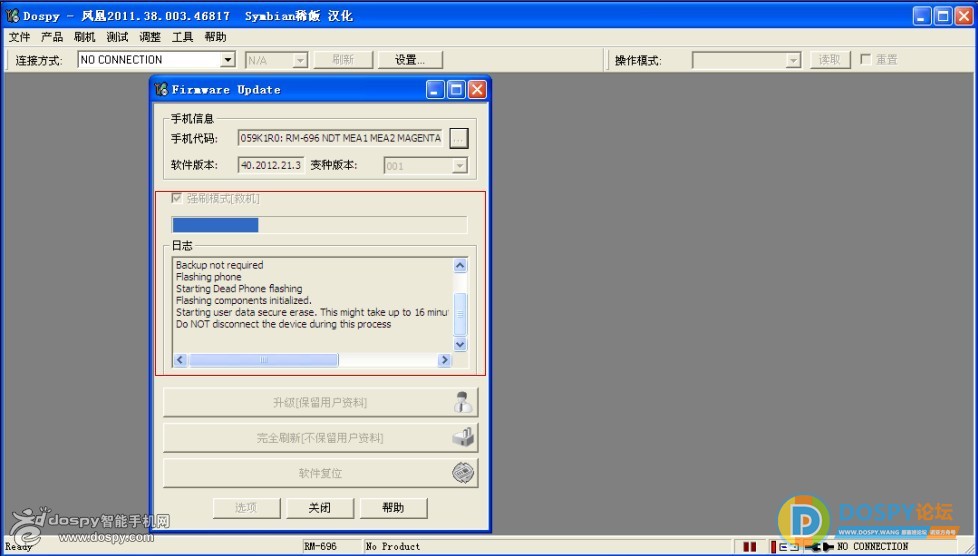Click the flashing progress bar
Viewport: 978px width, 556px height.
(x=319, y=225)
